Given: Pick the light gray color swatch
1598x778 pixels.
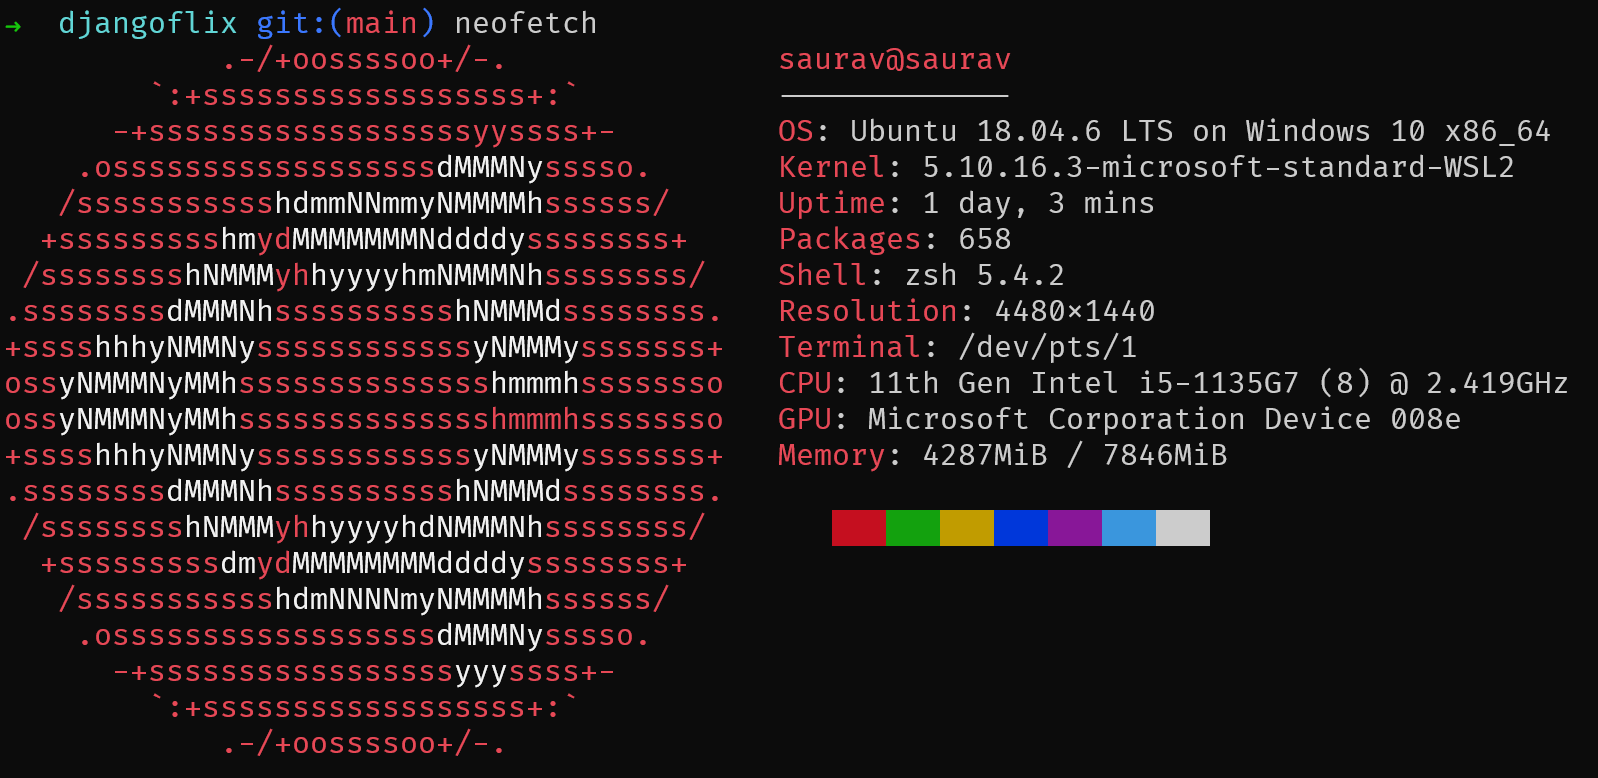Looking at the screenshot, I should pyautogui.click(x=1182, y=528).
